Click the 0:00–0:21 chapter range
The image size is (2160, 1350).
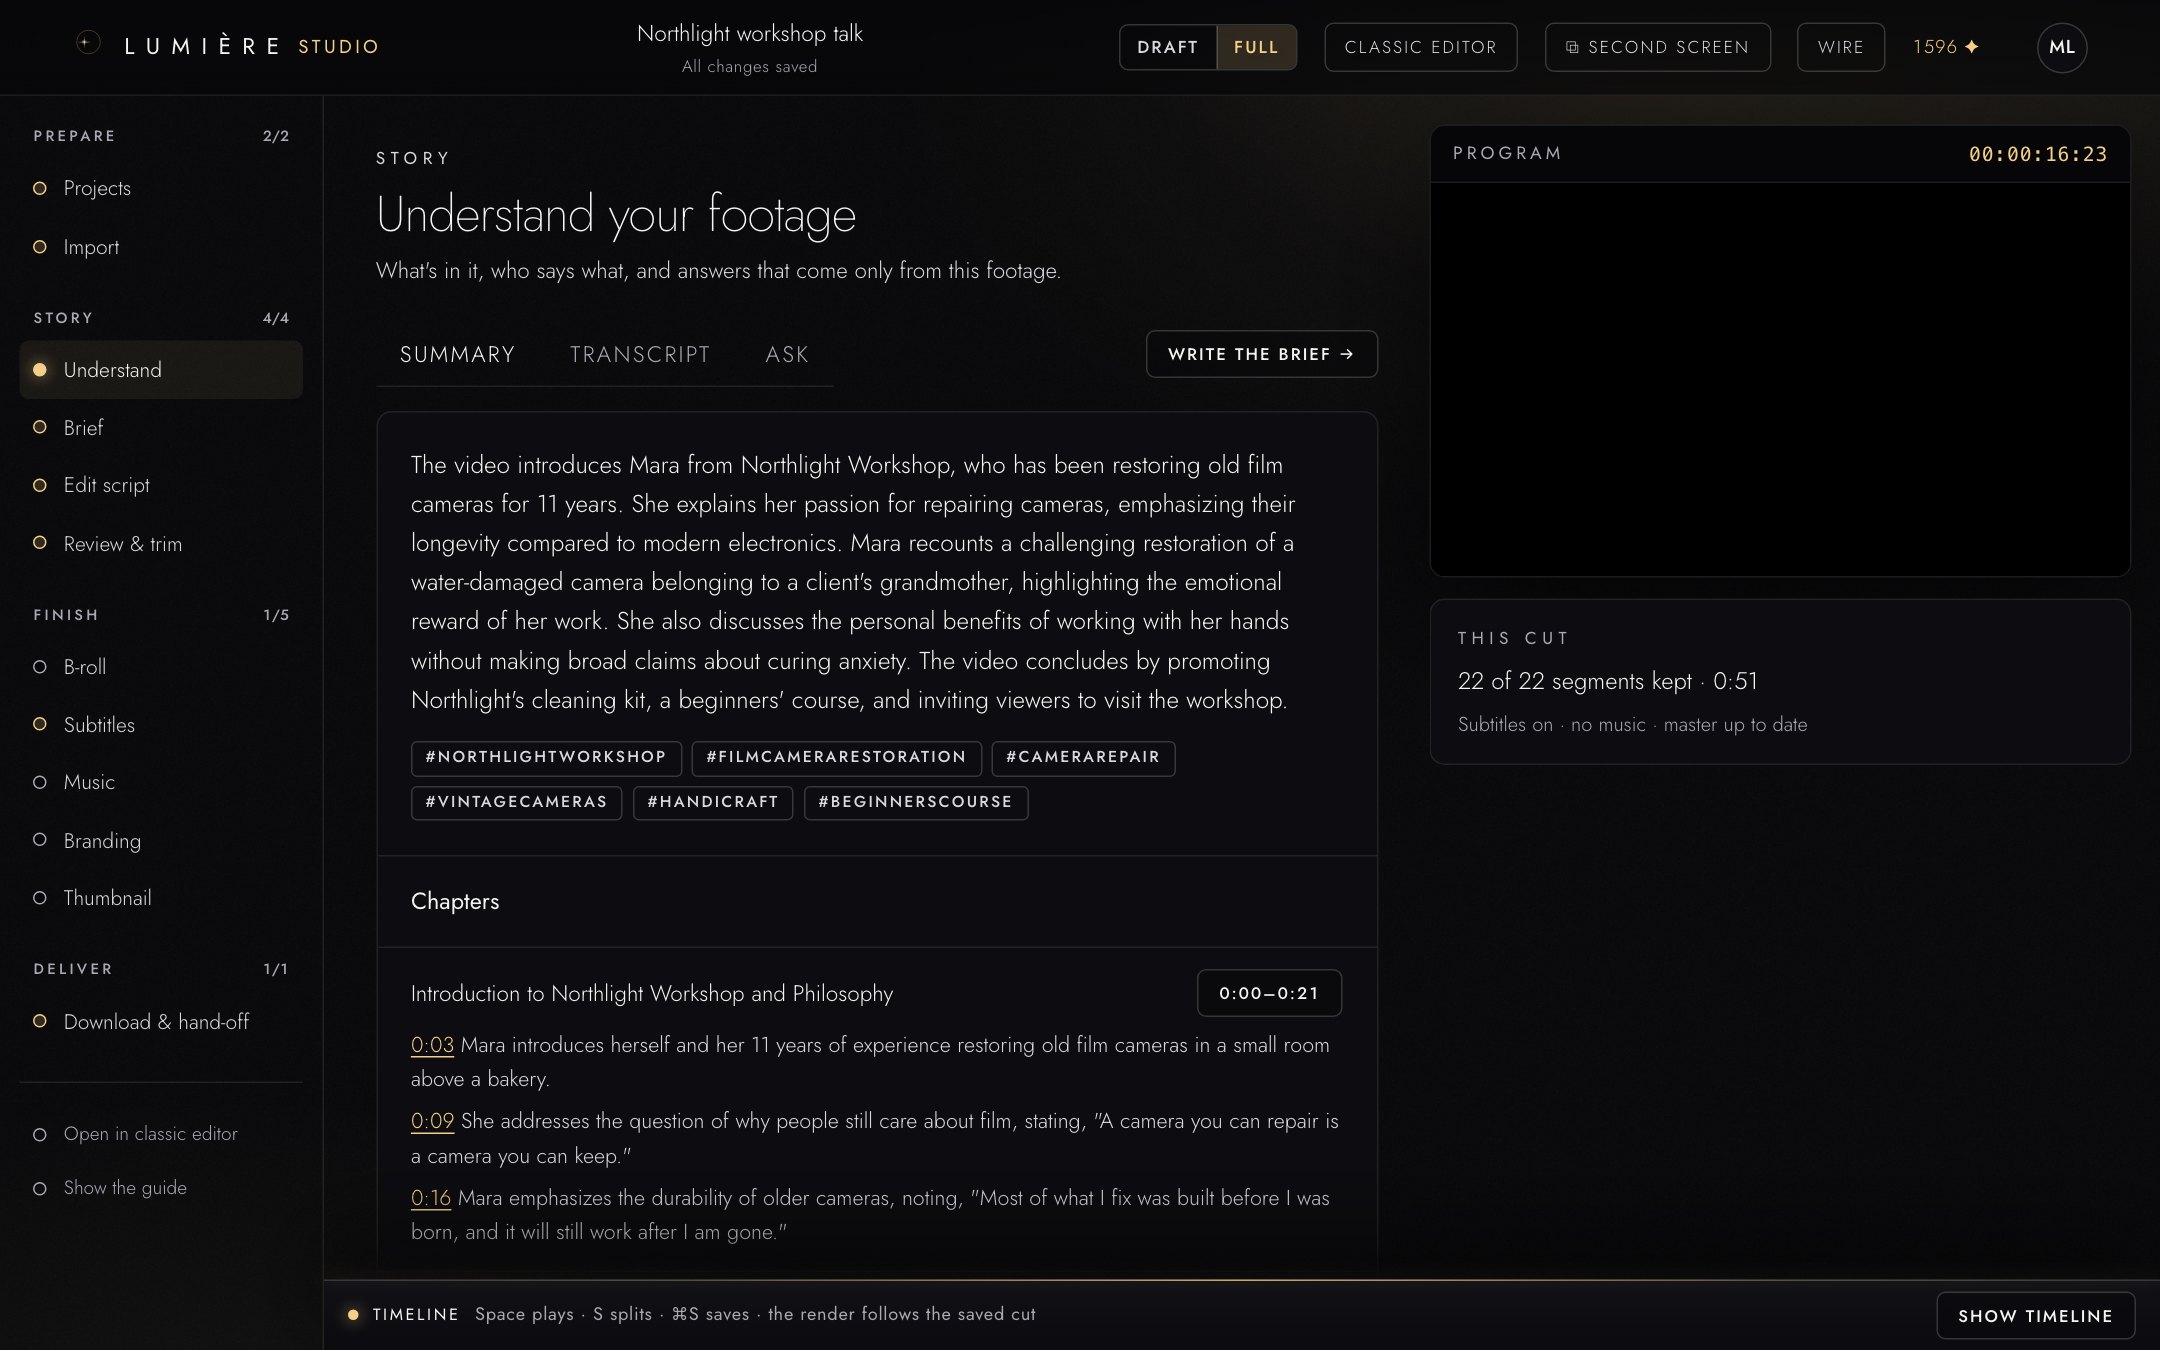1269,993
